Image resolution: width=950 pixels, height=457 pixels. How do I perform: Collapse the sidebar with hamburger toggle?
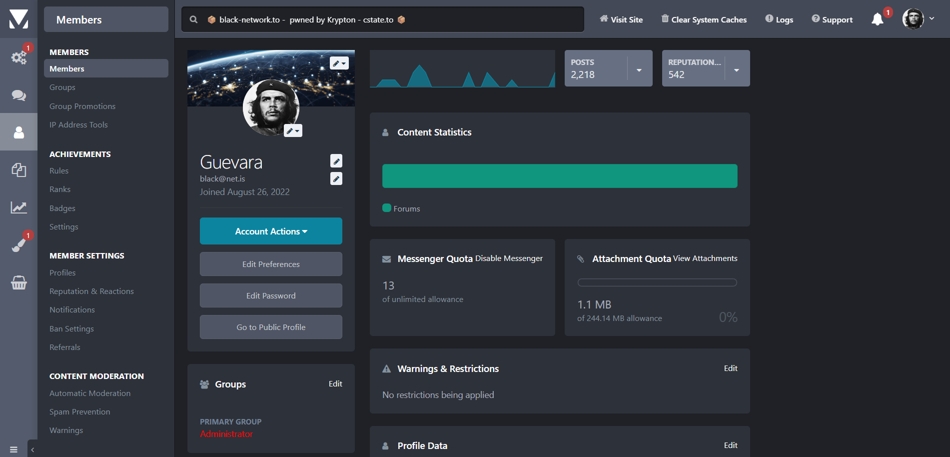[14, 449]
